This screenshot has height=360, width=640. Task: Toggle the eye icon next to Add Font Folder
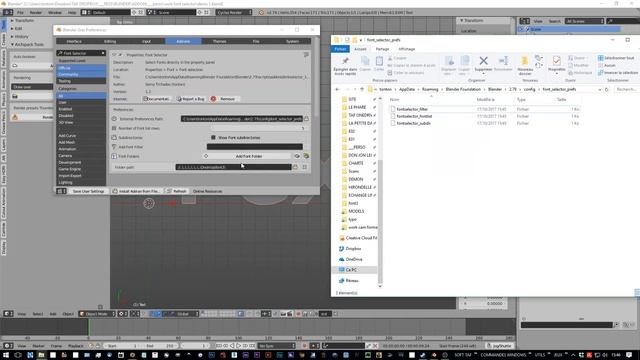tap(297, 156)
